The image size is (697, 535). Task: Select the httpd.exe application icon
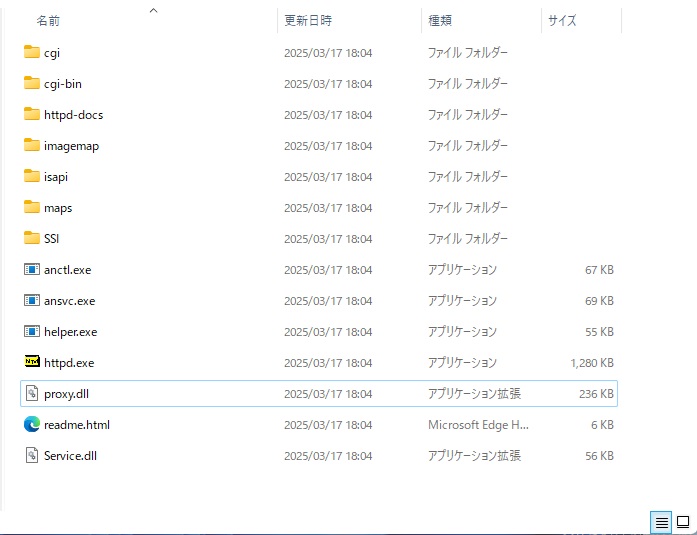[32, 362]
